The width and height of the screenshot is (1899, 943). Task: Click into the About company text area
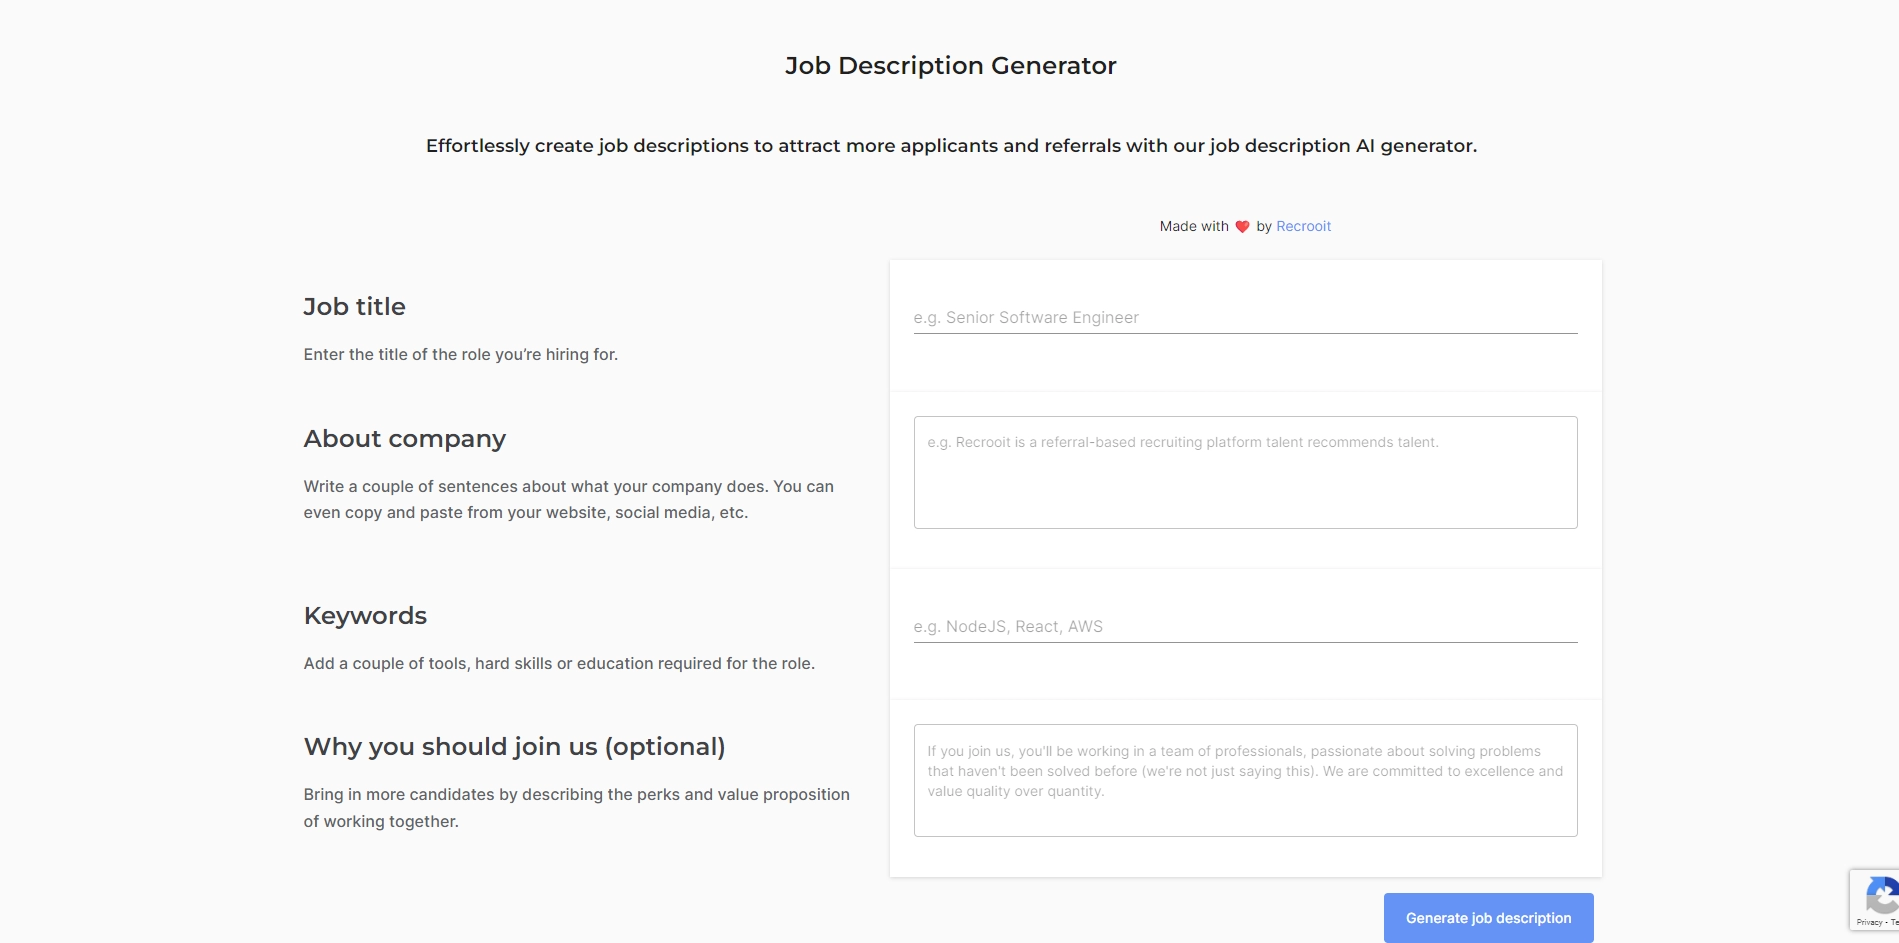pos(1245,472)
